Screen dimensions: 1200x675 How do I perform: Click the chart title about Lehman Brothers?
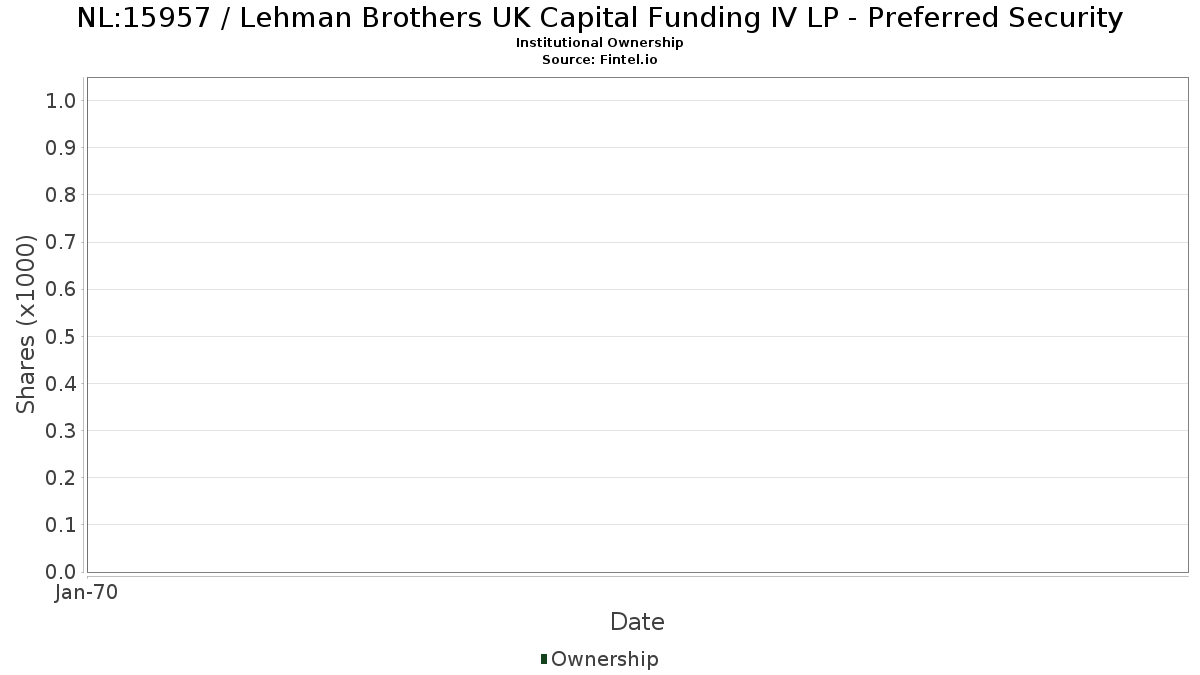[600, 18]
